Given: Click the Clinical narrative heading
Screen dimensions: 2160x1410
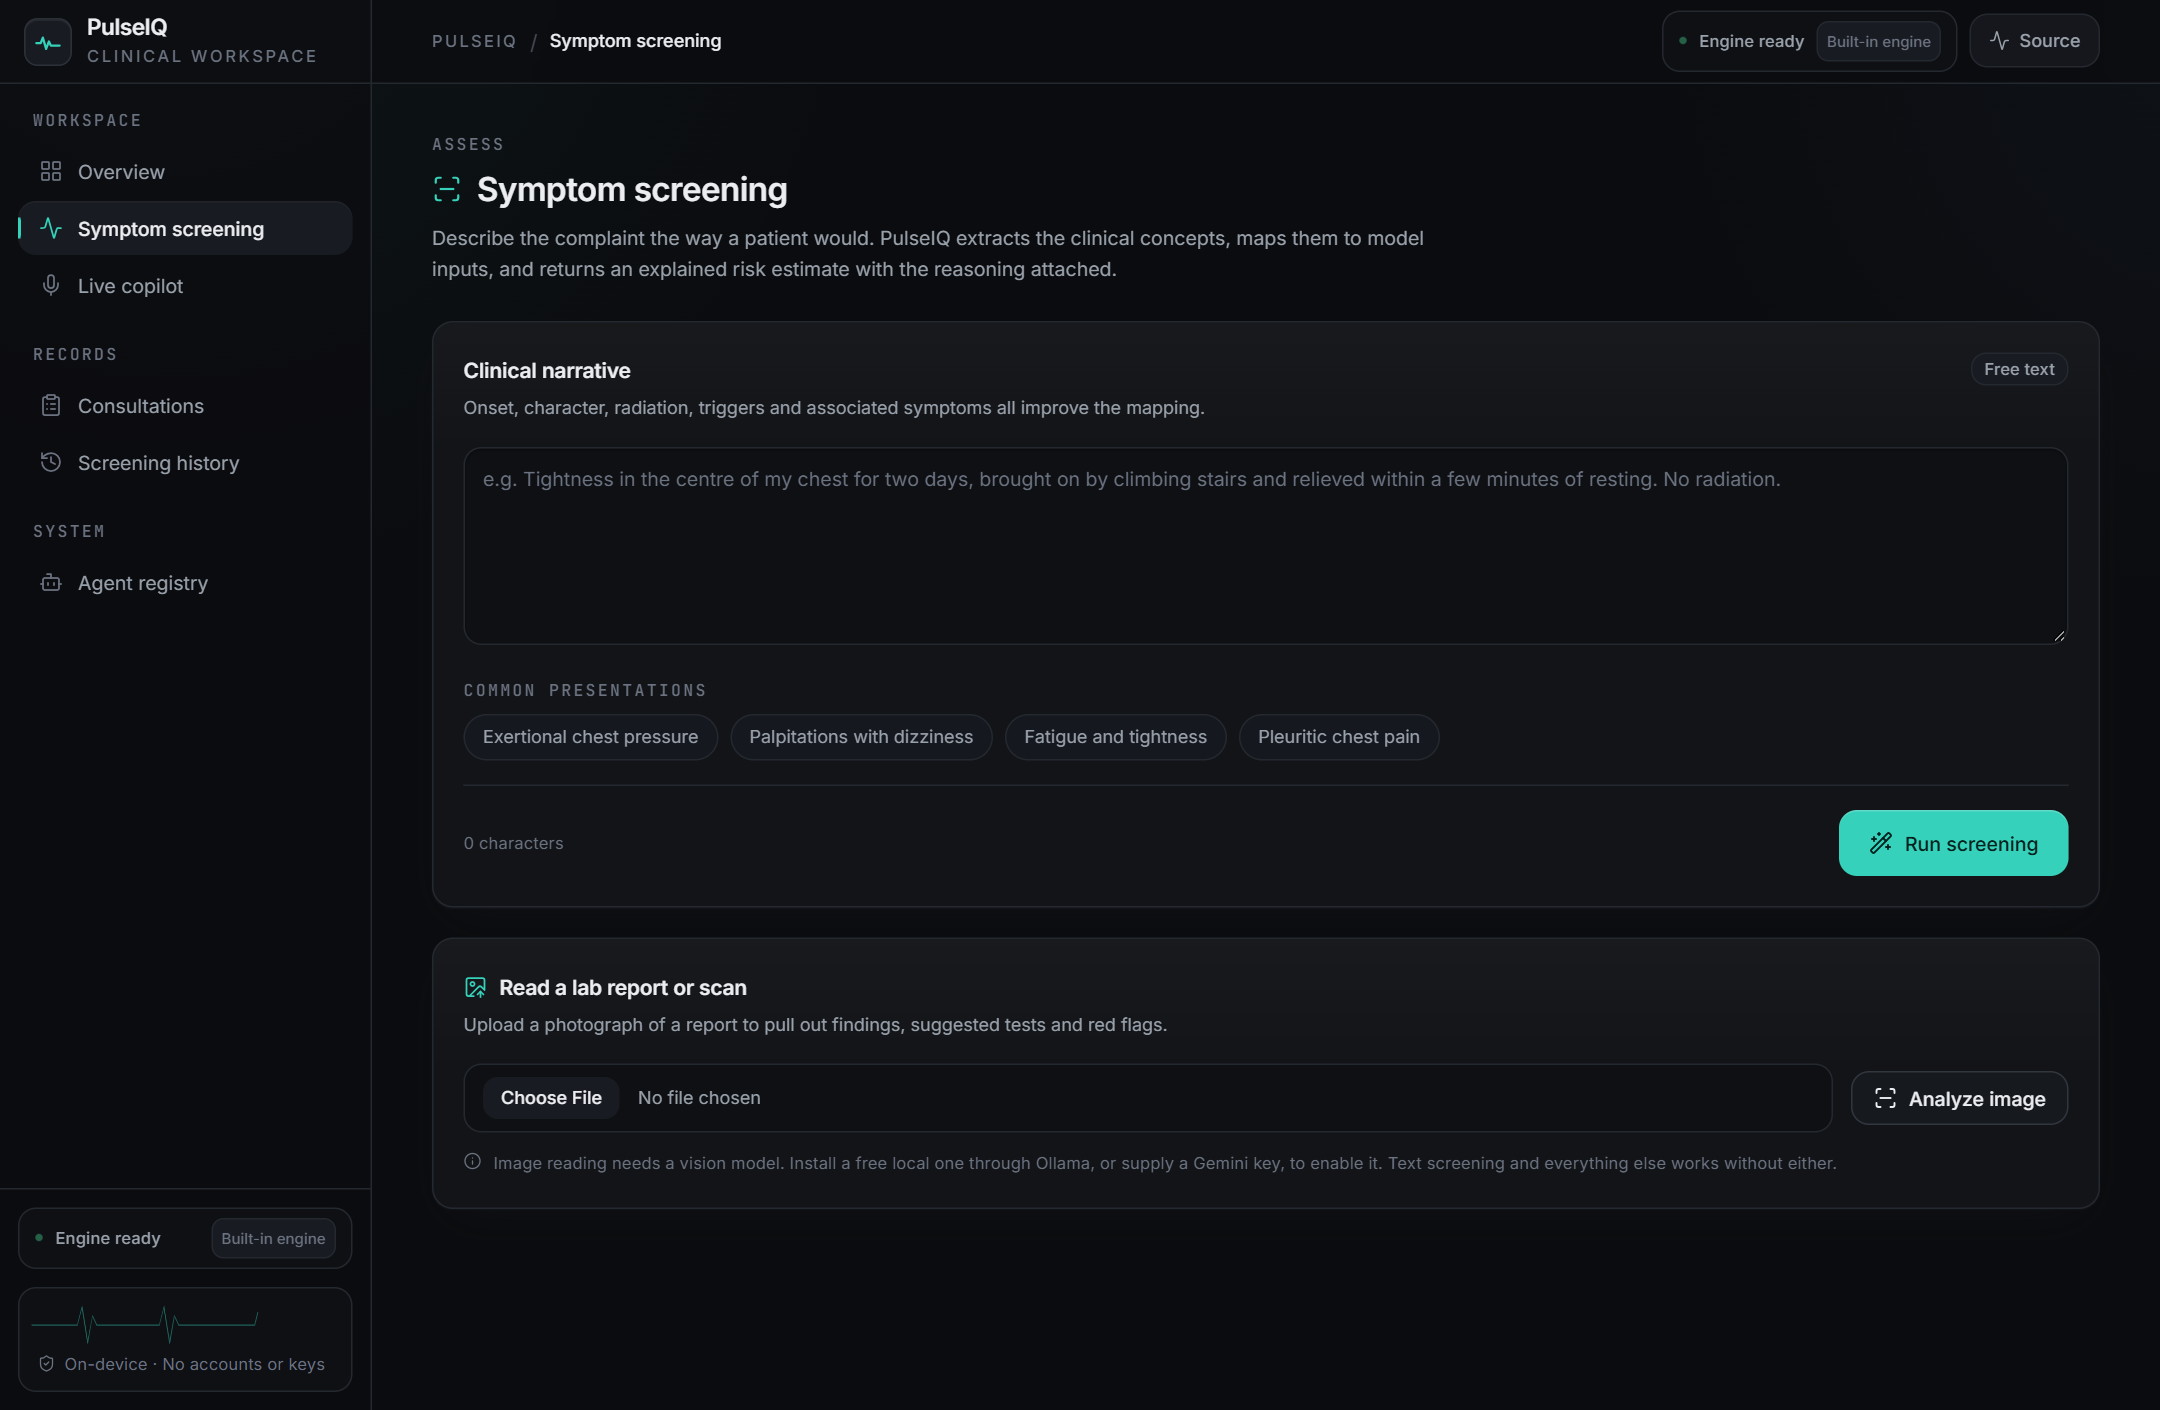Looking at the screenshot, I should [547, 370].
